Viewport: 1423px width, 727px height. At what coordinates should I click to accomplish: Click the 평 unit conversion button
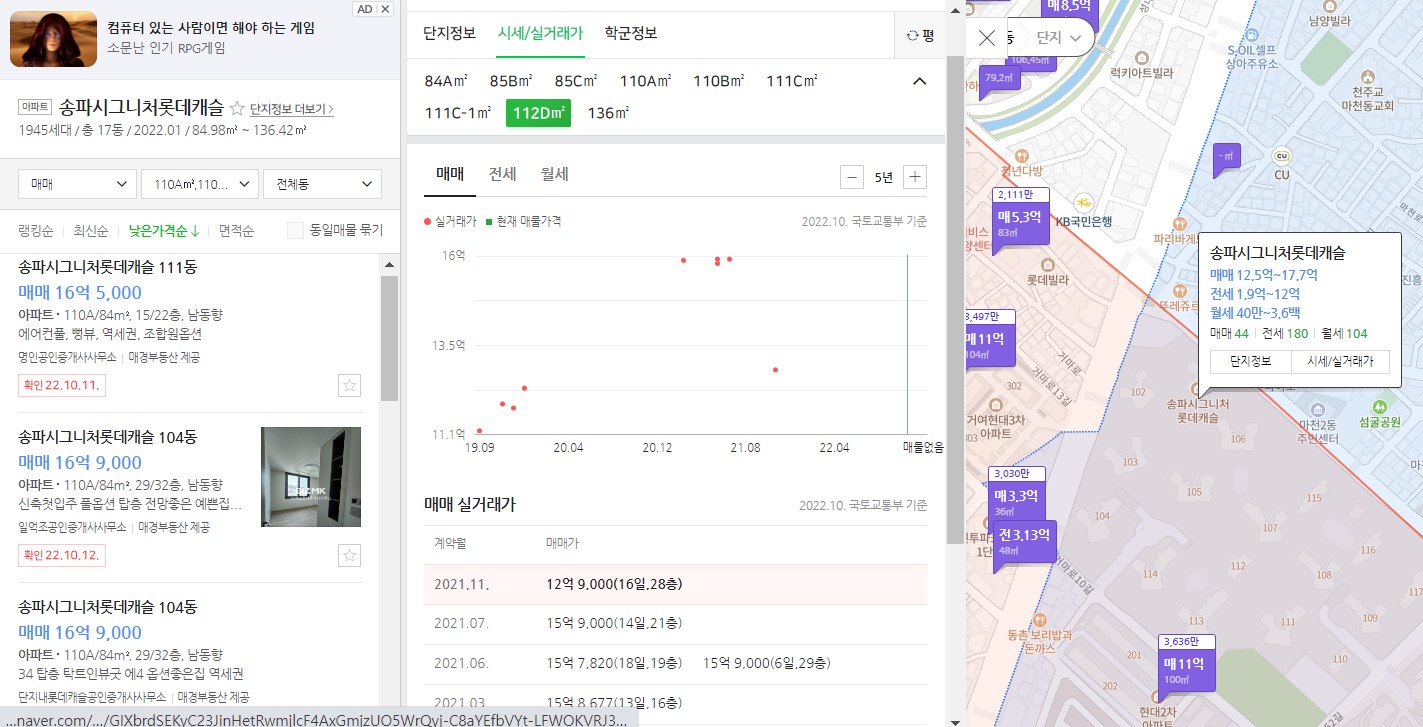919,35
